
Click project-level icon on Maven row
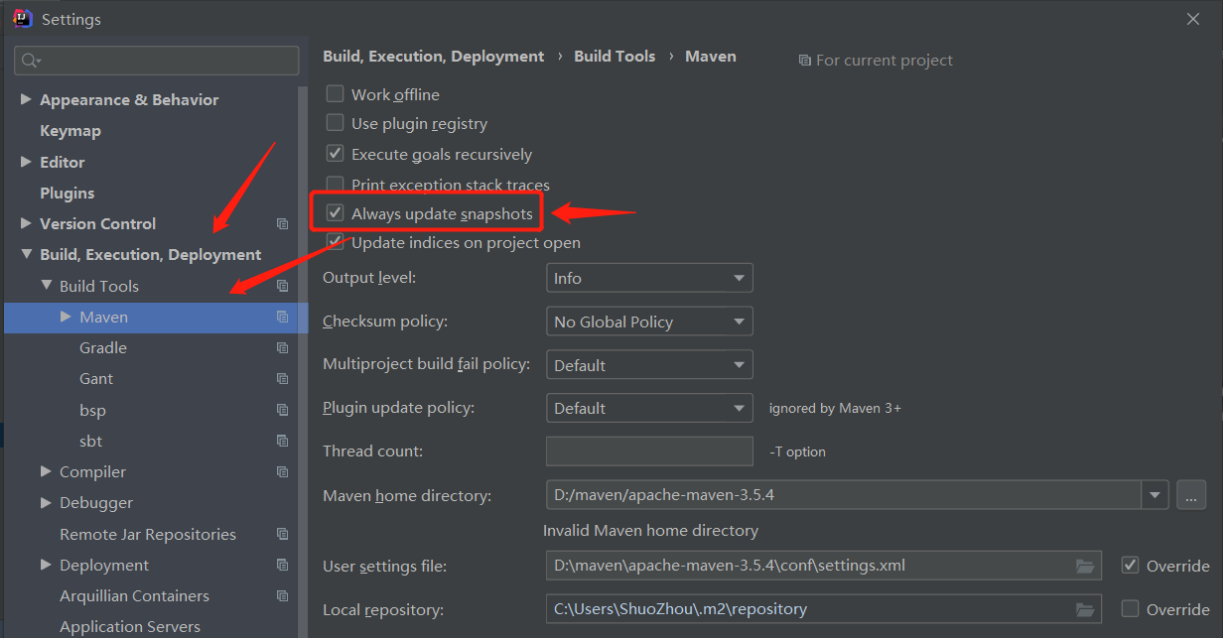tap(282, 317)
